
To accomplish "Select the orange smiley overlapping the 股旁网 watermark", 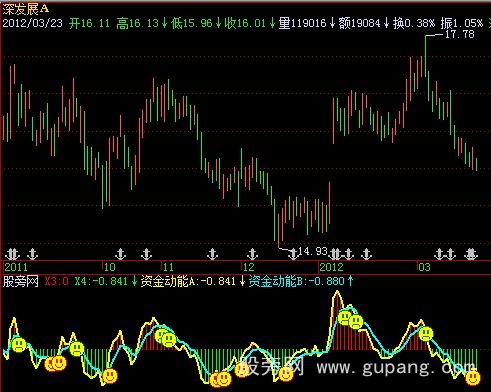I will click(242, 370).
